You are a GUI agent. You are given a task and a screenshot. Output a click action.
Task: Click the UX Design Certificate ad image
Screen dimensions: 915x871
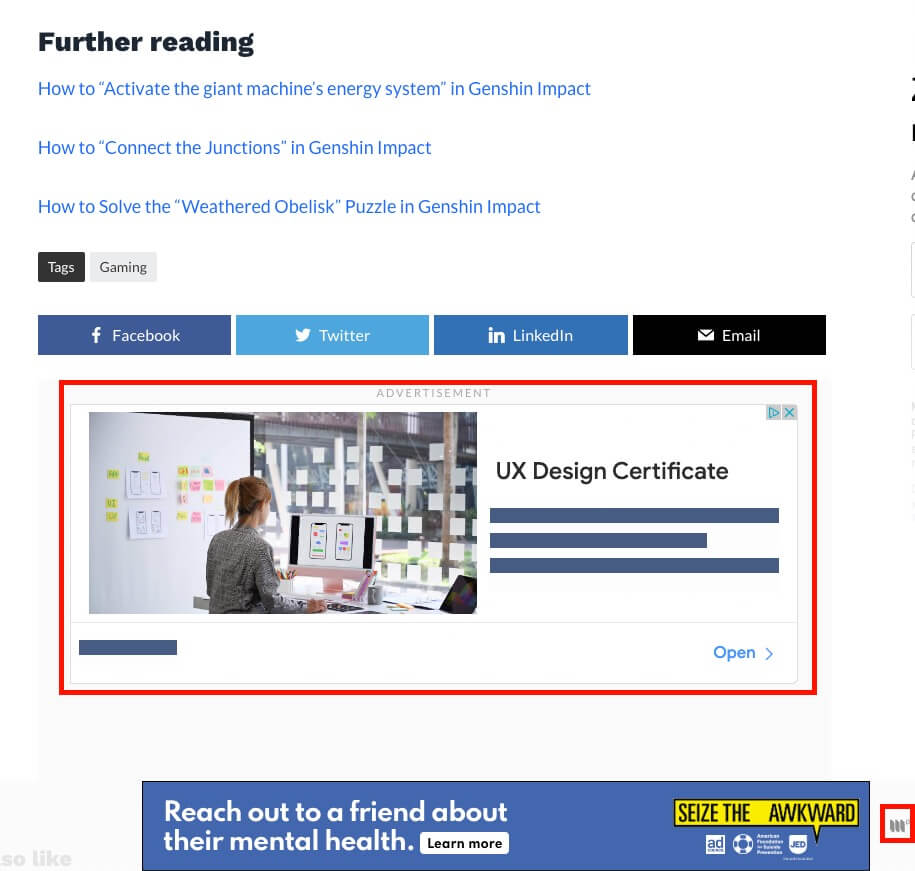click(x=283, y=512)
